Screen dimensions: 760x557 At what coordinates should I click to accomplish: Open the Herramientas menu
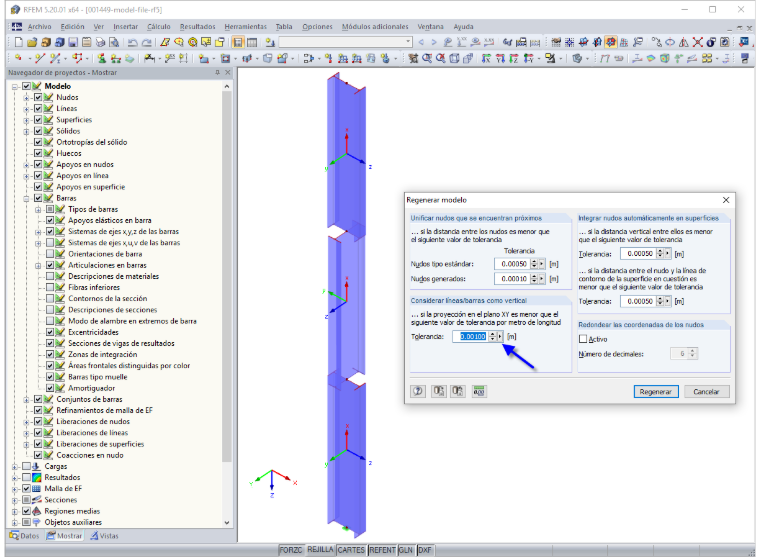coord(245,27)
